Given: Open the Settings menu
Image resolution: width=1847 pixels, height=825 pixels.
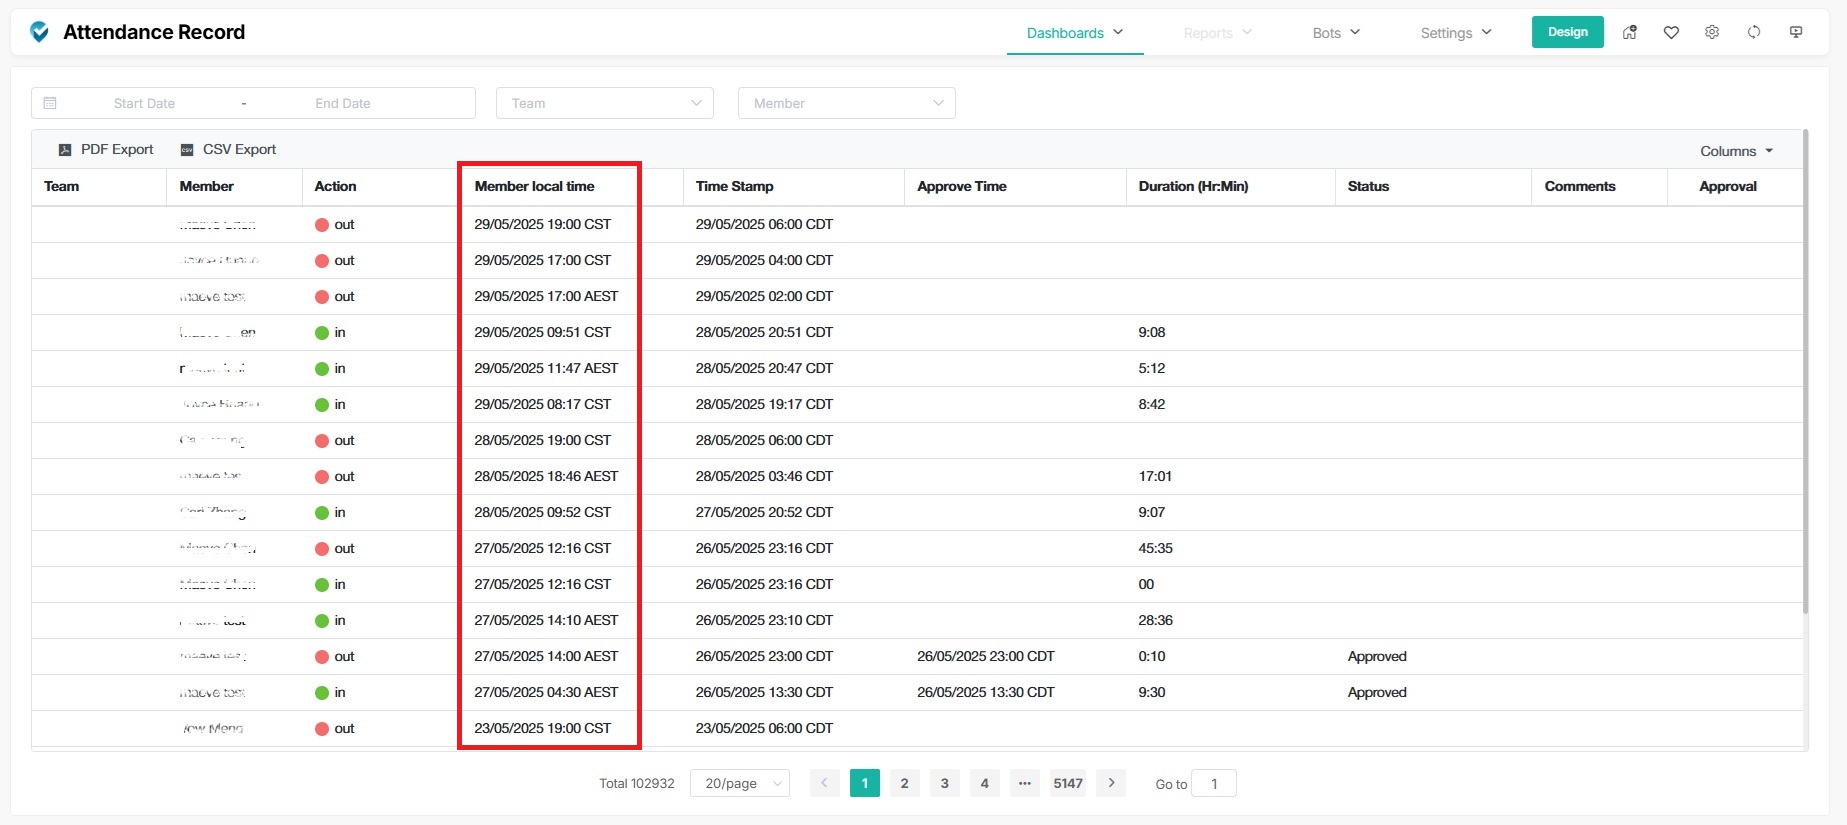Looking at the screenshot, I should click(1456, 33).
